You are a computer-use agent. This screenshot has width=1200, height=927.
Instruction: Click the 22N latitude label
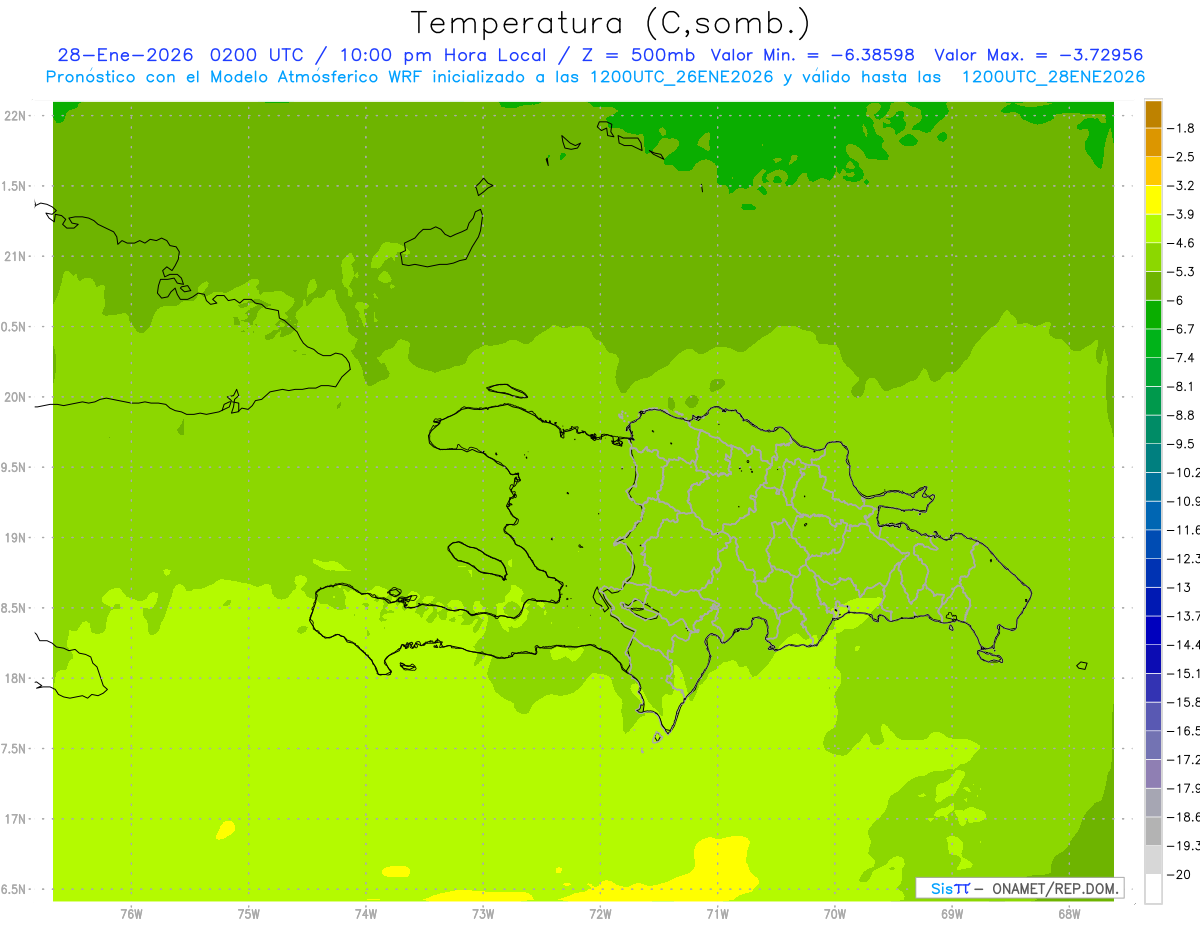(x=16, y=116)
